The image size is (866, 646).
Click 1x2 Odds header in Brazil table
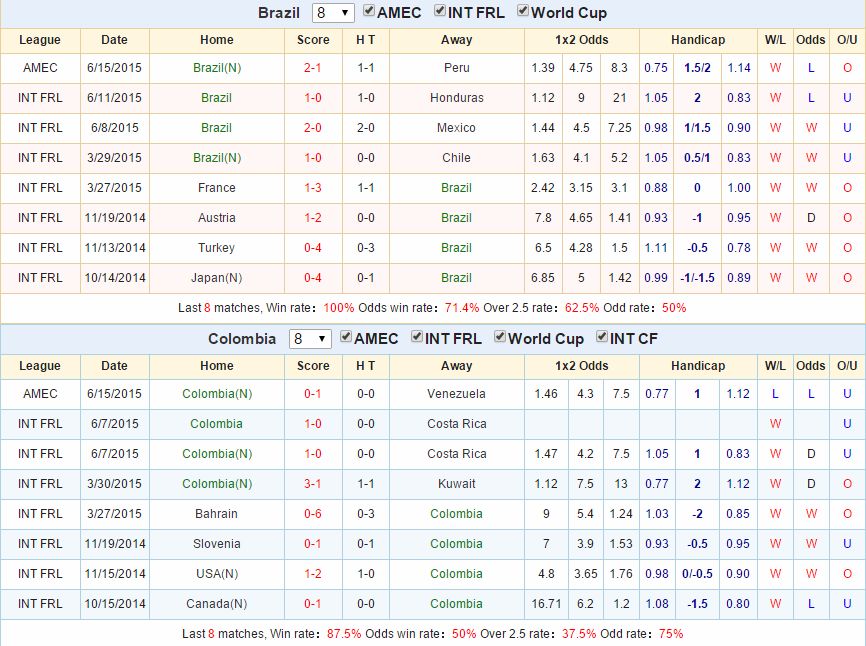582,40
